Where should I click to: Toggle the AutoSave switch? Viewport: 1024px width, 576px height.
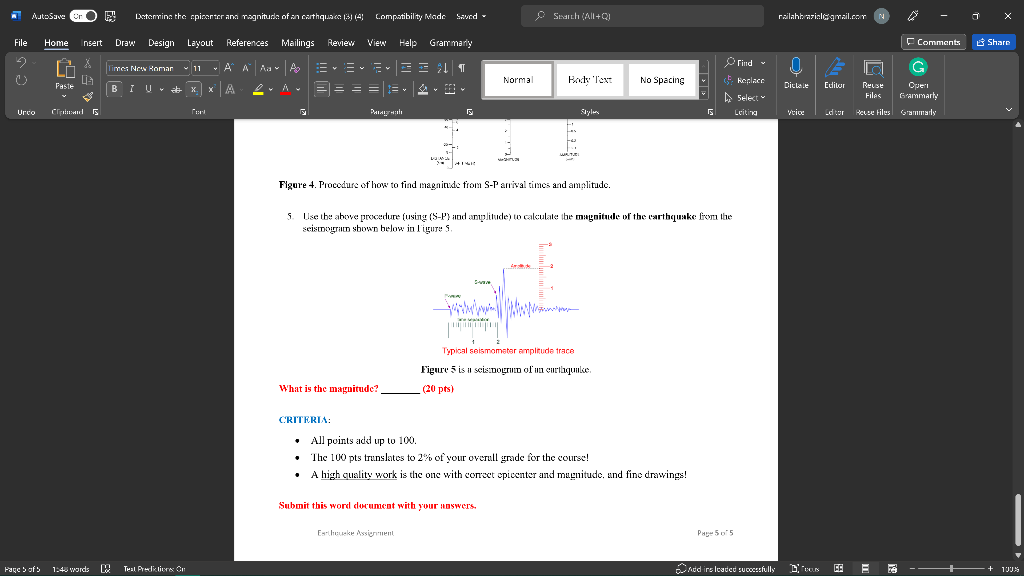[x=83, y=16]
